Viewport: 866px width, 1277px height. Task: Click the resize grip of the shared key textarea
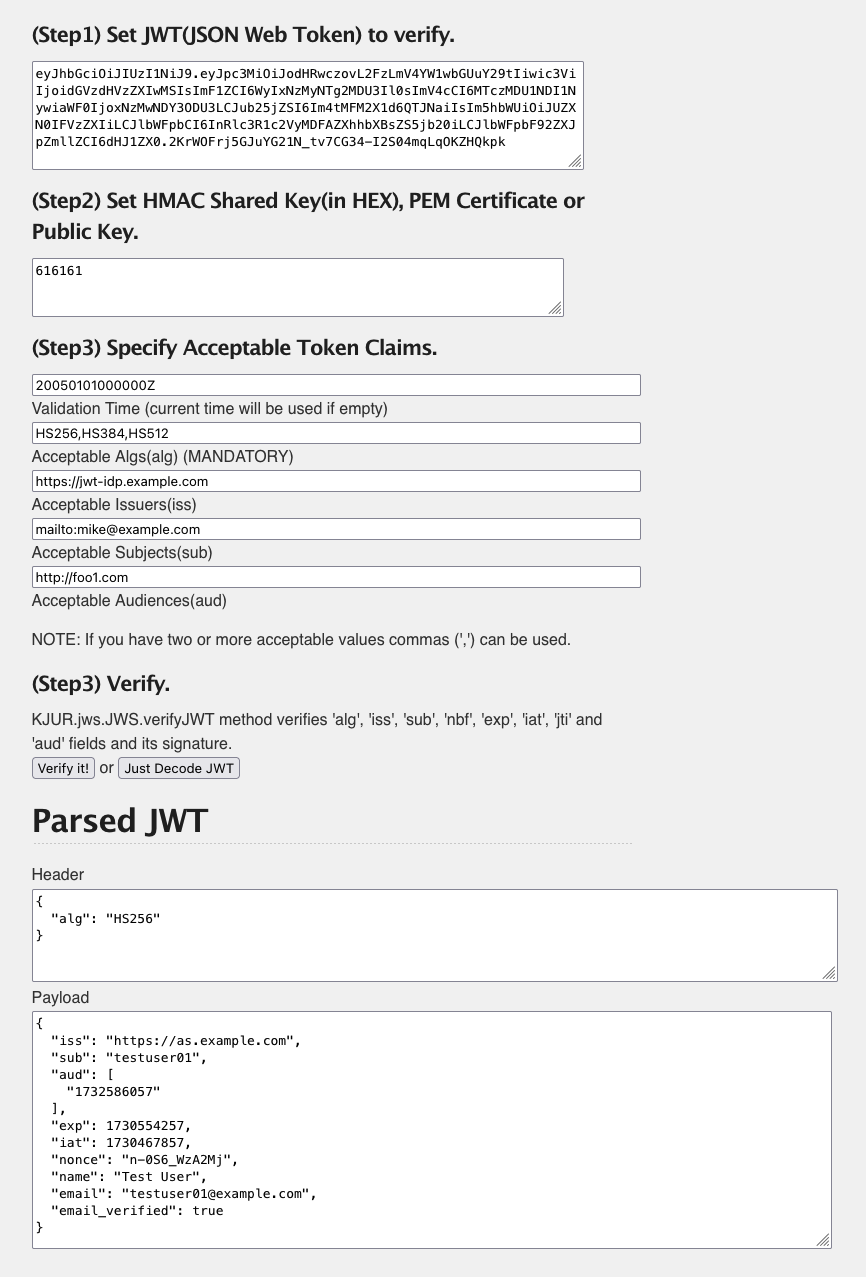556,309
